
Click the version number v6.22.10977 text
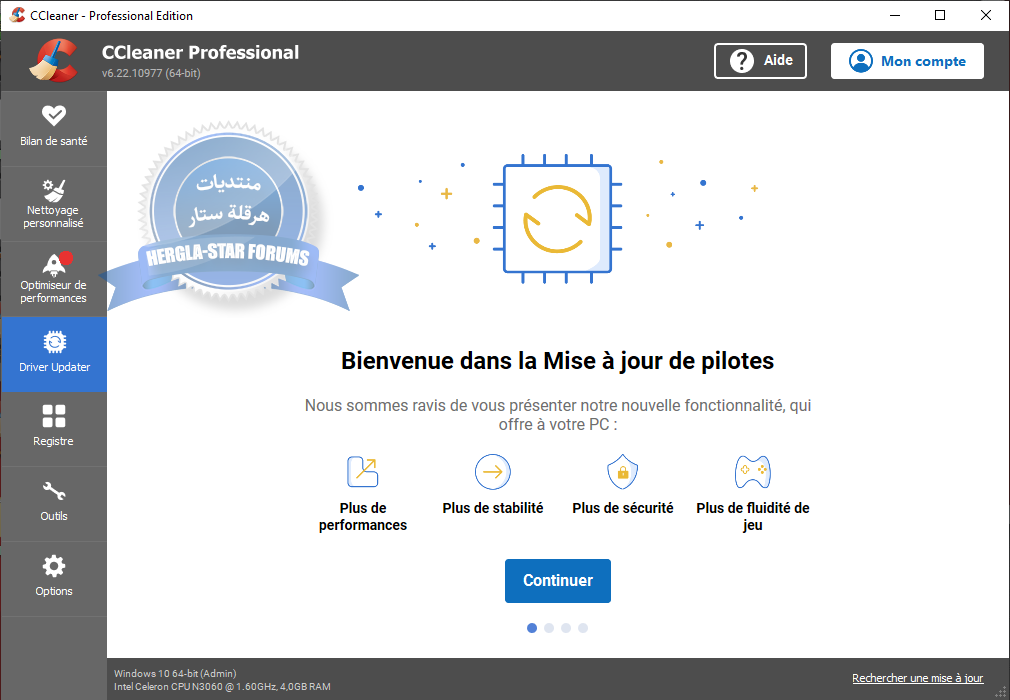coord(151,73)
